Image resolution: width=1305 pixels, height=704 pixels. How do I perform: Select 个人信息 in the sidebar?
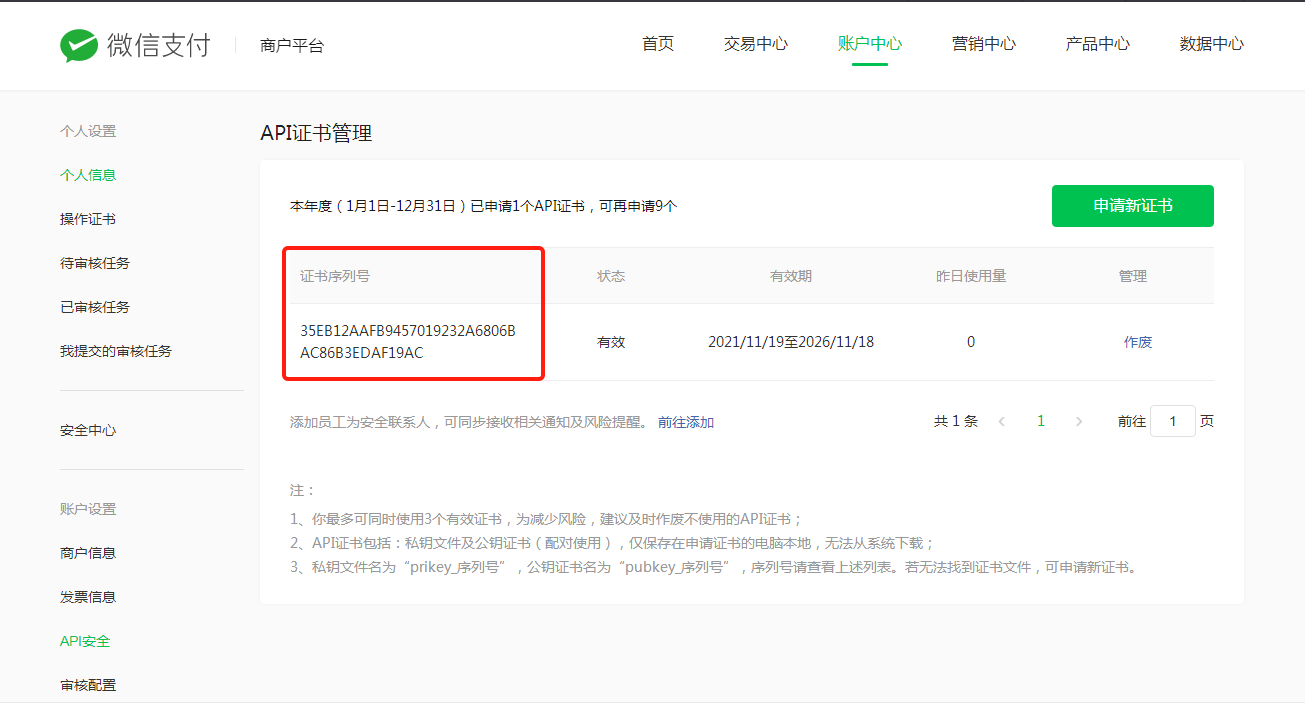(88, 175)
